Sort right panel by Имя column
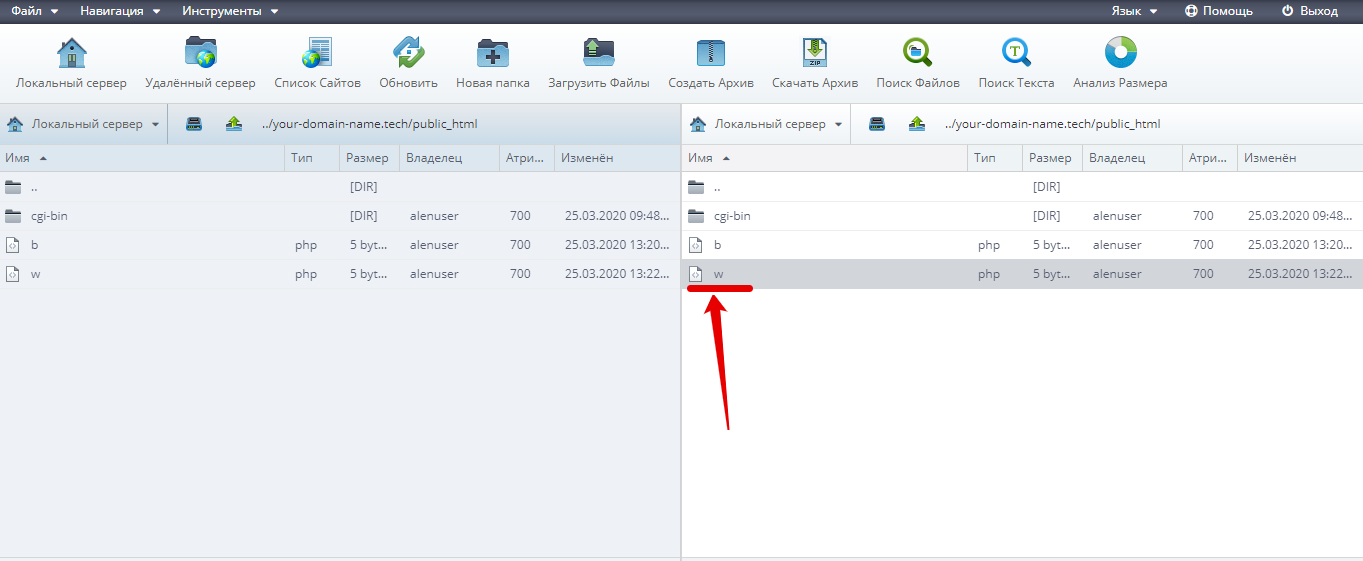This screenshot has width=1363, height=561. click(x=825, y=158)
